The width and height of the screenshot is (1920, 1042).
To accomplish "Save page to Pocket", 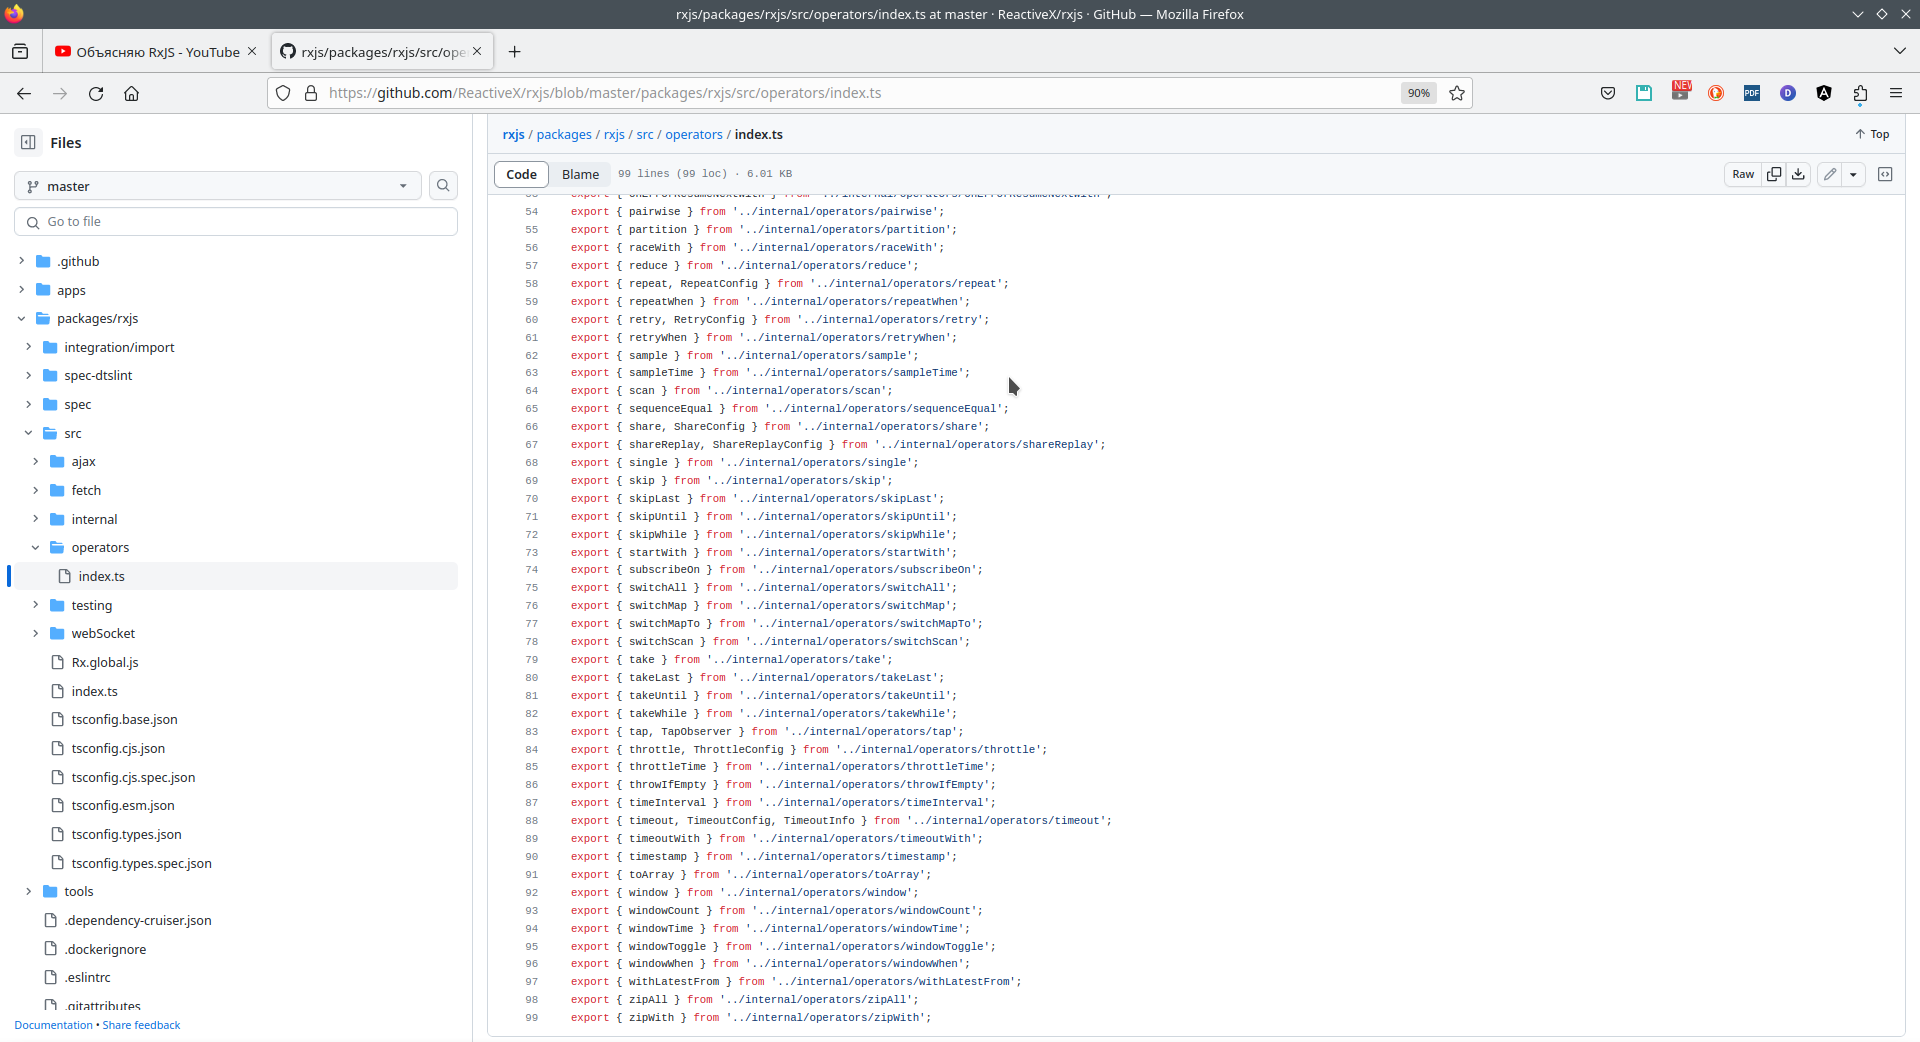I will (1608, 93).
